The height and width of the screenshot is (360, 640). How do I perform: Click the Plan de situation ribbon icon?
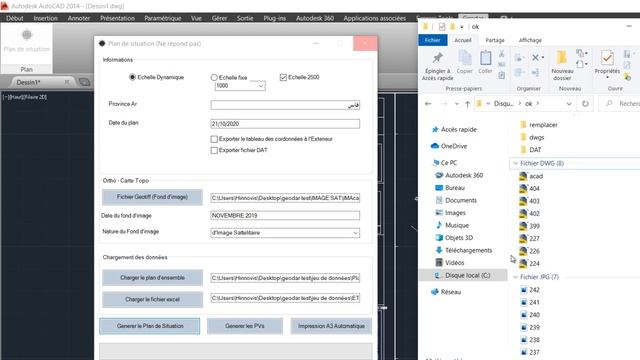(x=27, y=35)
